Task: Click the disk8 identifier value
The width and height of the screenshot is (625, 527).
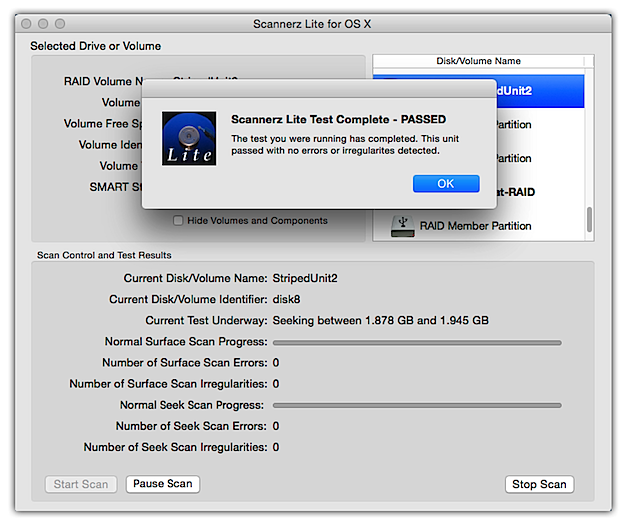Action: pyautogui.click(x=286, y=299)
